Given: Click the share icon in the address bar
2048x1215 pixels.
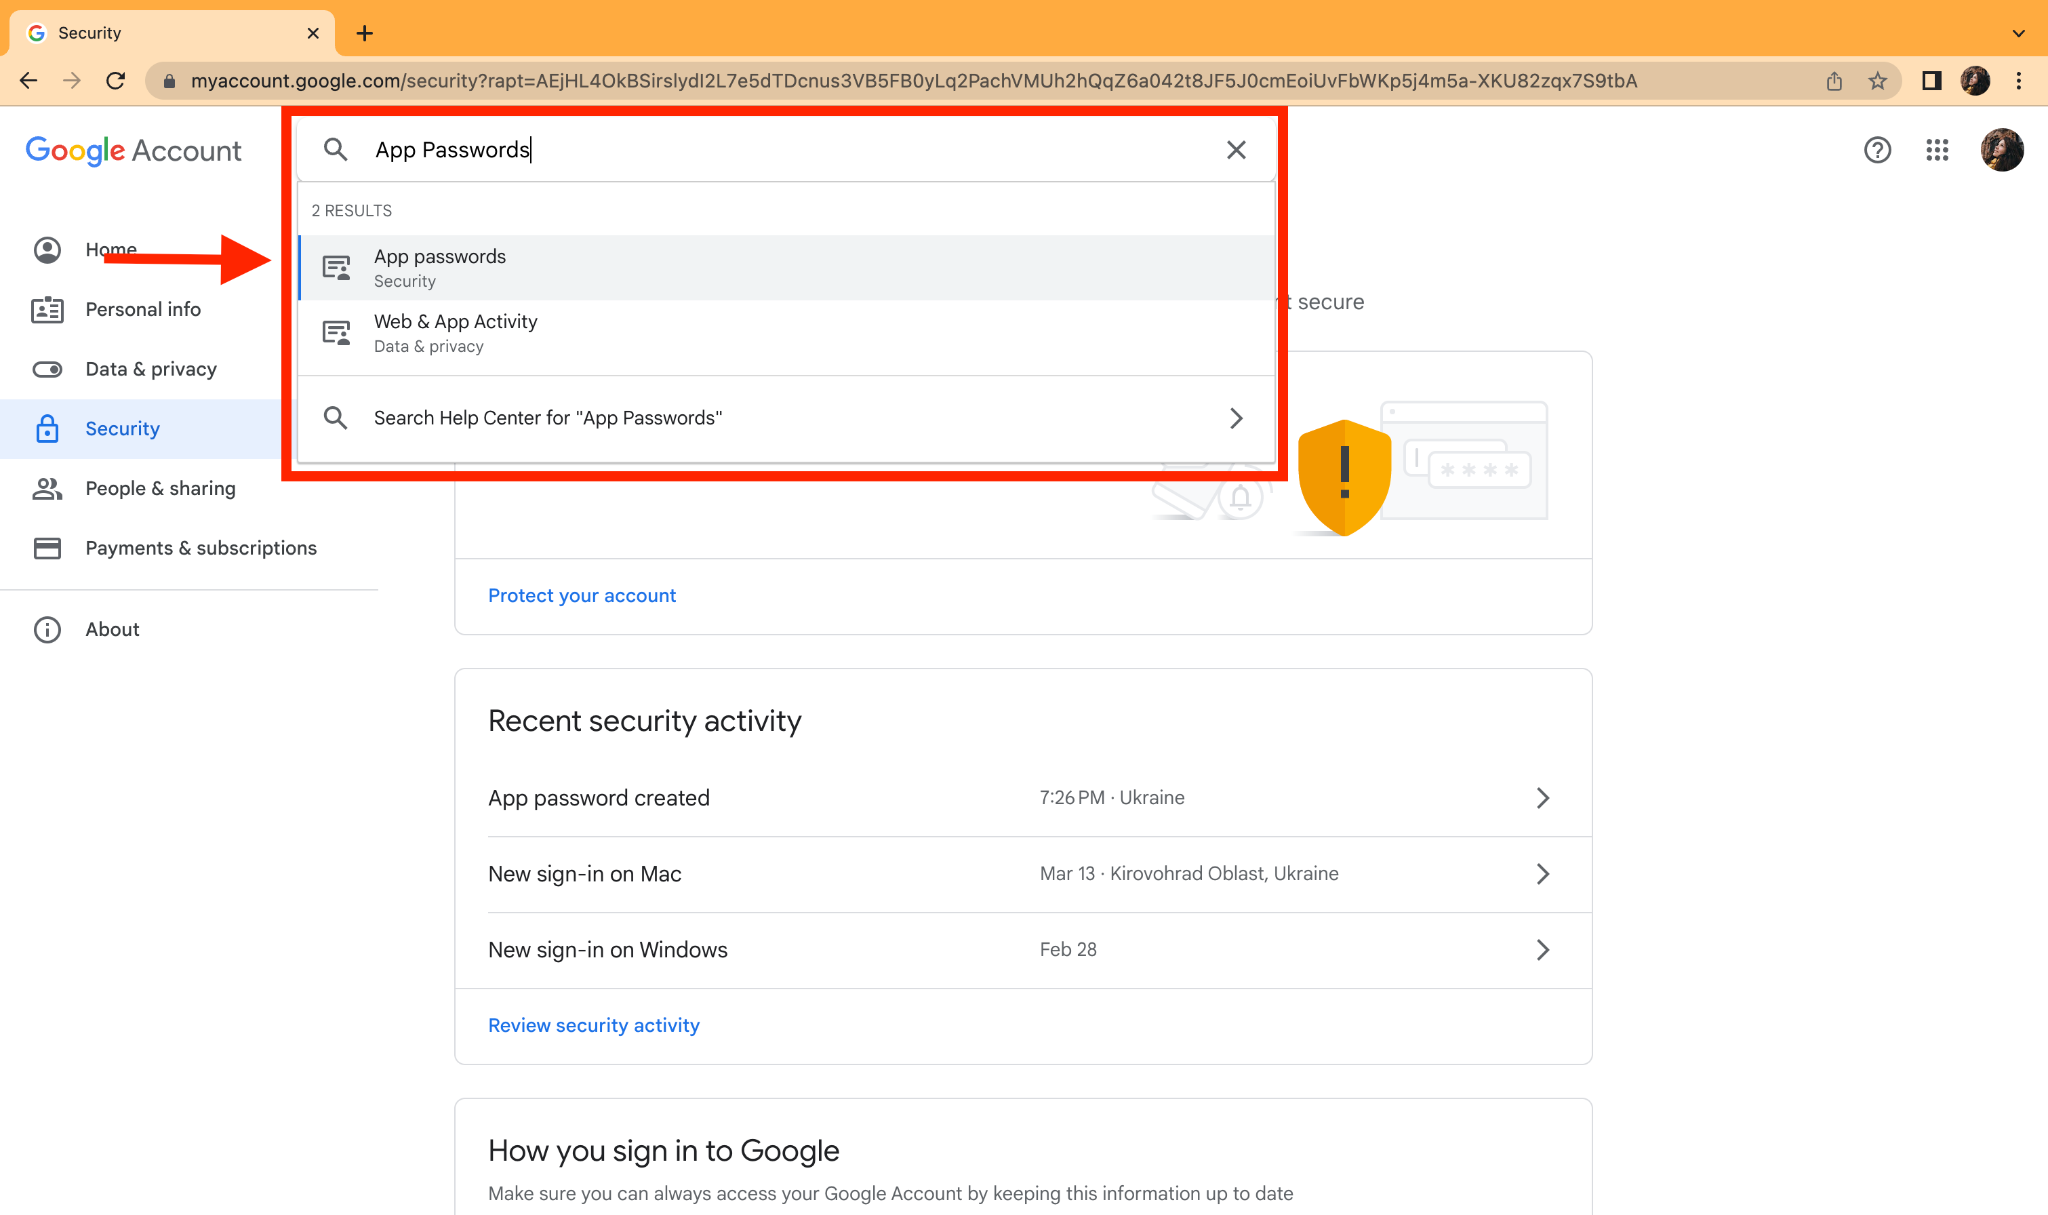Looking at the screenshot, I should (x=1834, y=81).
